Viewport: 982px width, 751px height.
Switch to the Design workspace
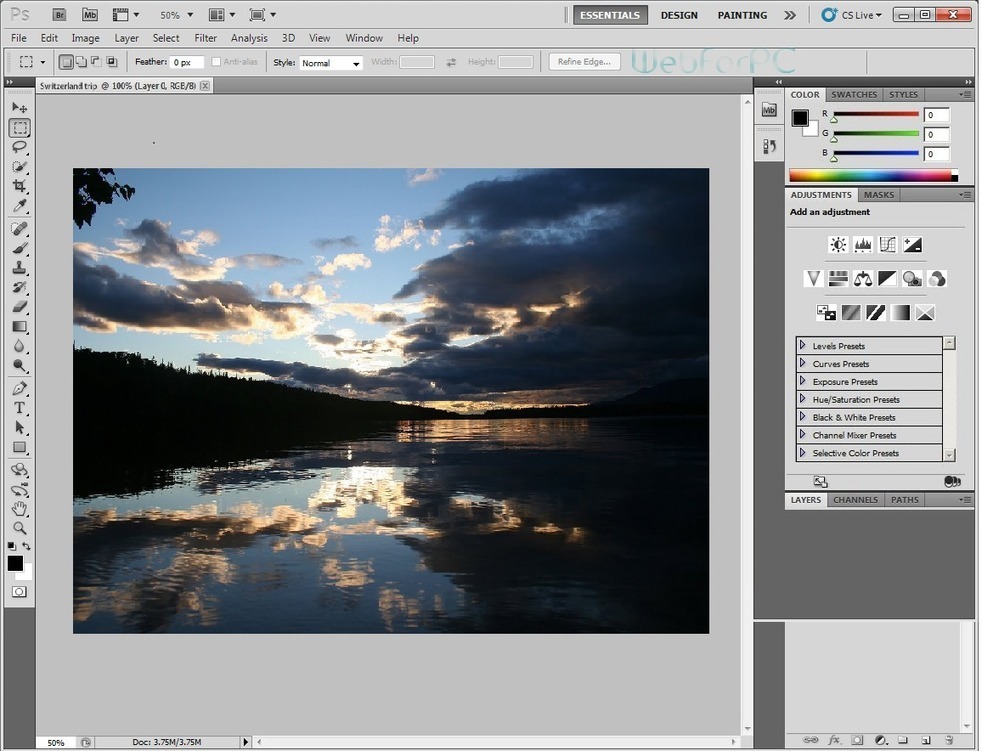point(679,15)
